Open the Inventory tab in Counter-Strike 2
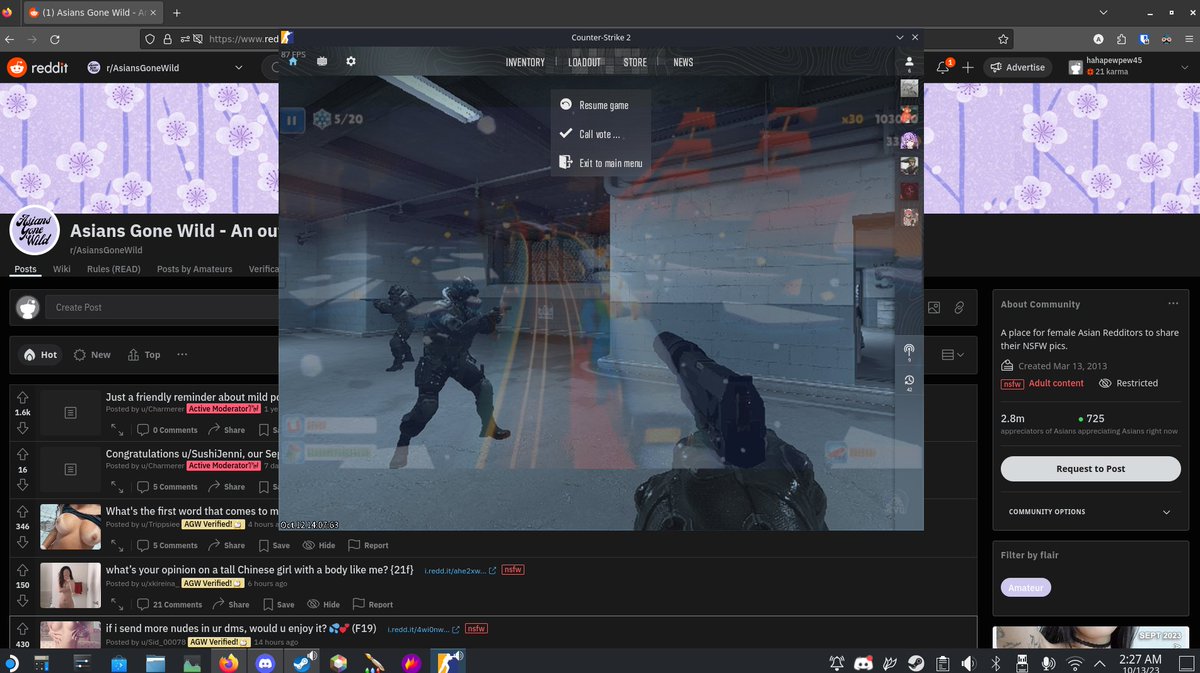The height and width of the screenshot is (673, 1200). (525, 62)
